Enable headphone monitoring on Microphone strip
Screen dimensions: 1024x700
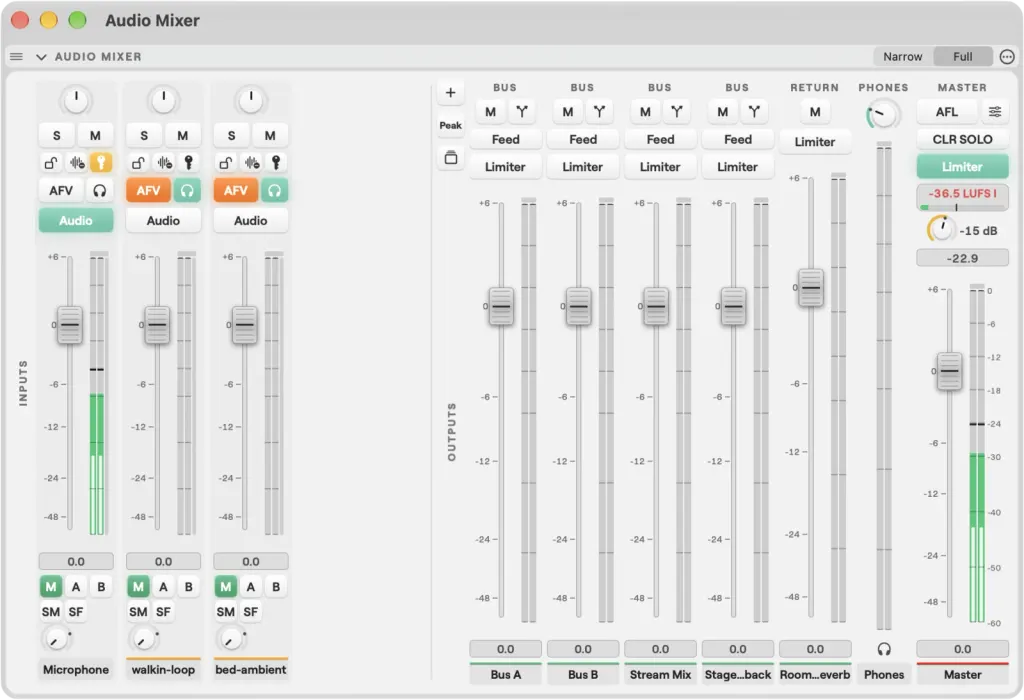[x=99, y=191]
